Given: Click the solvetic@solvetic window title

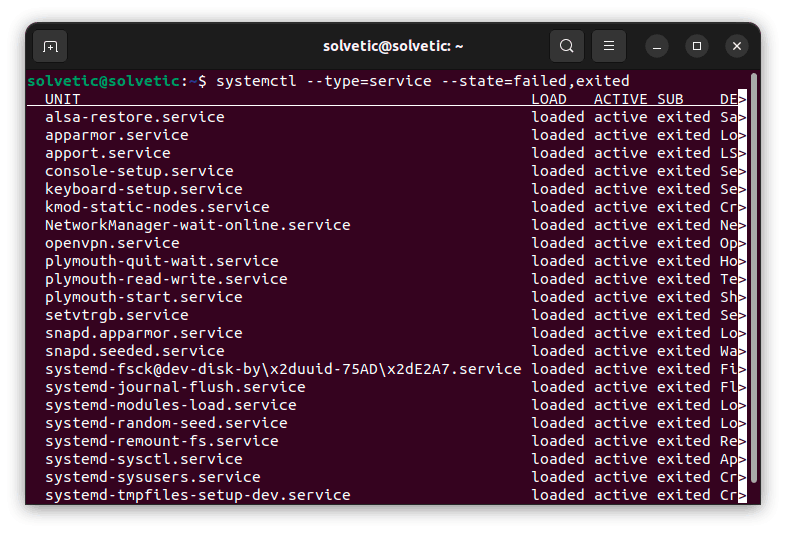Looking at the screenshot, I should pos(393,46).
